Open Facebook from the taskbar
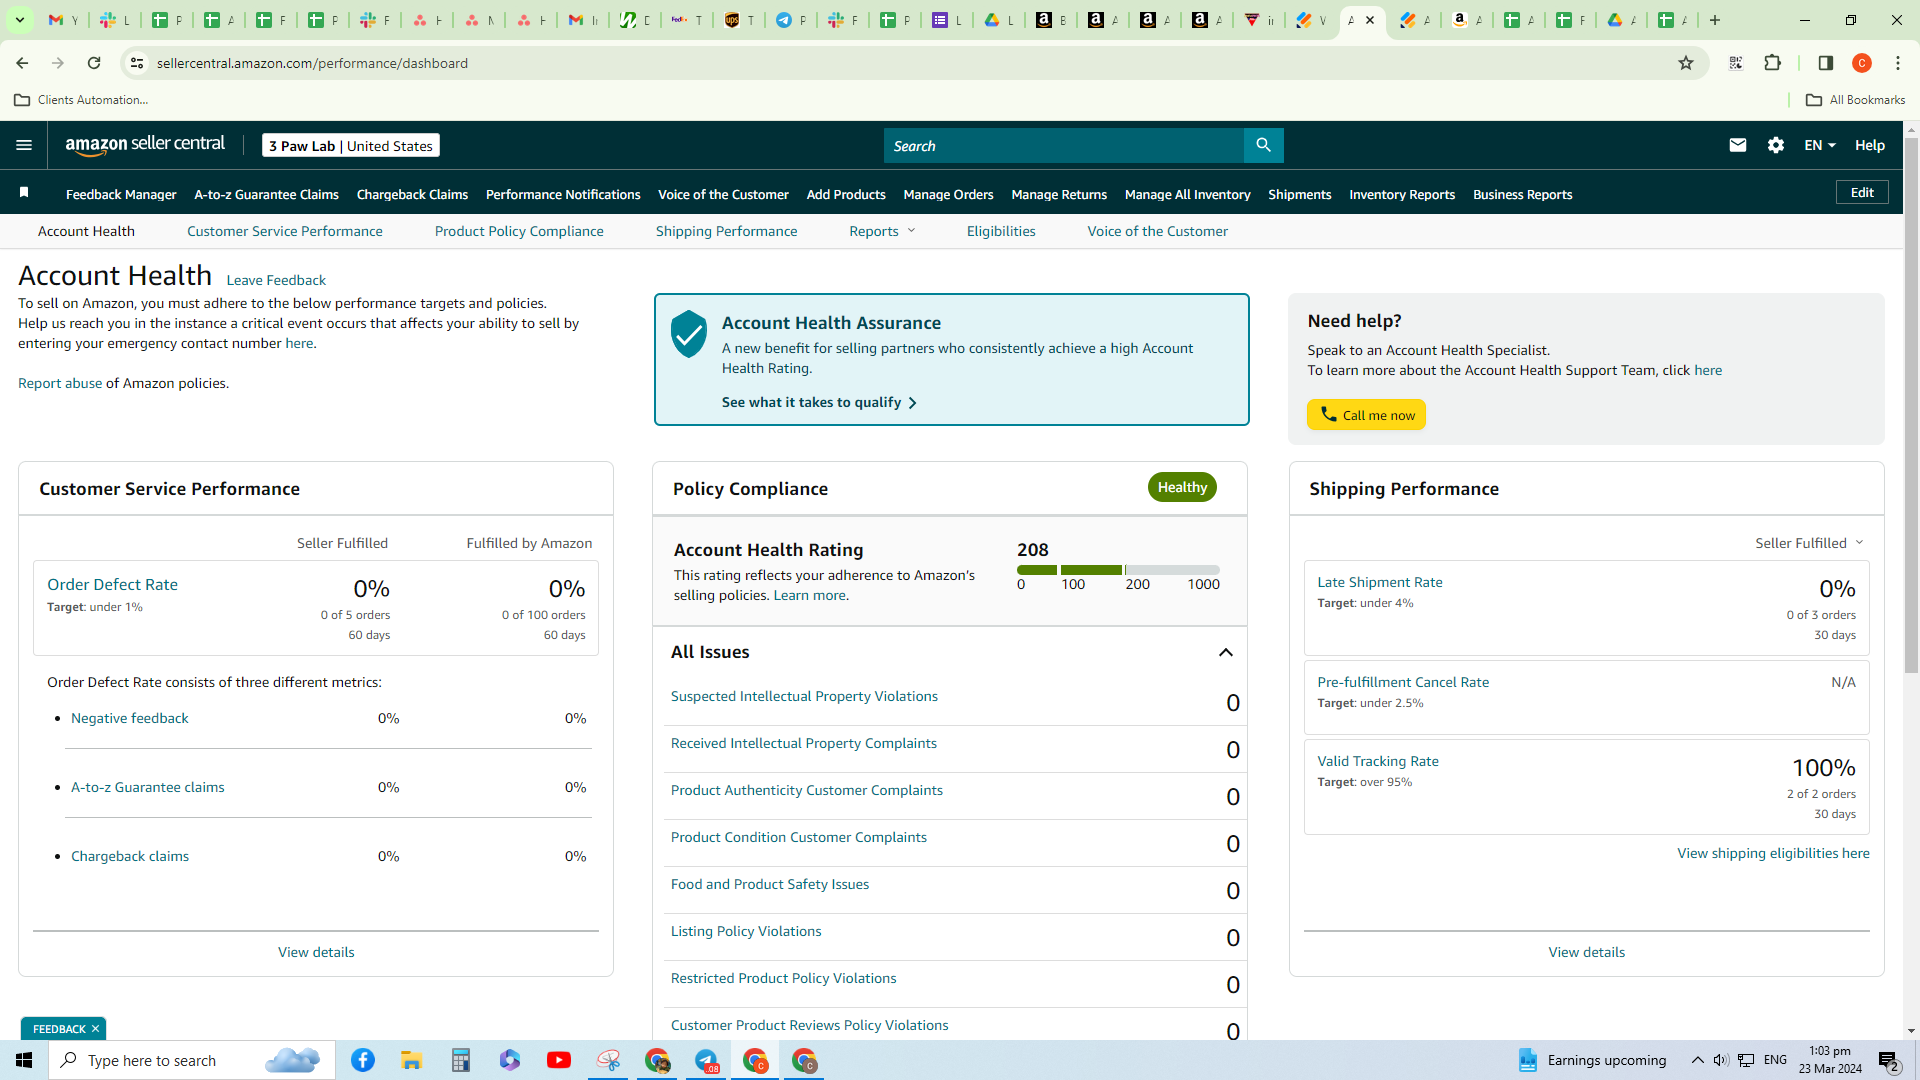Viewport: 1920px width, 1080px height. click(363, 1060)
